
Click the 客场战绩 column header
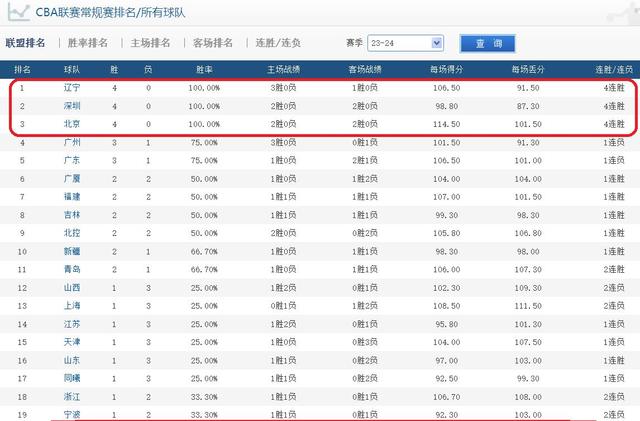[x=365, y=69]
